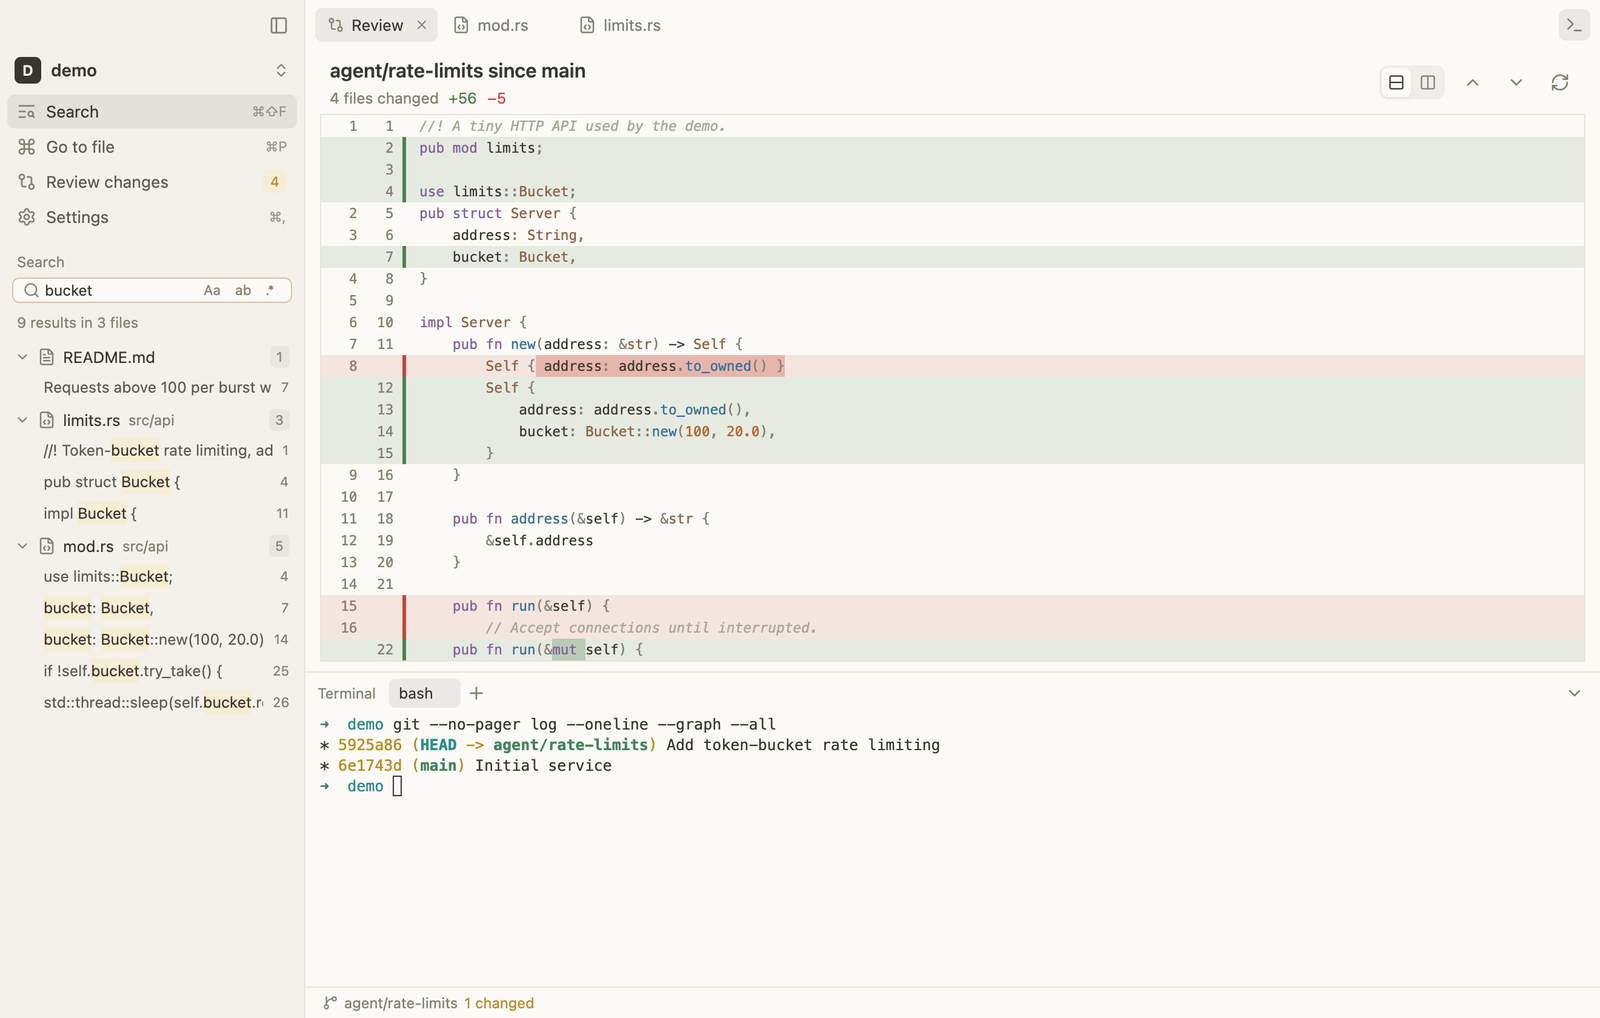Screen dimensions: 1600x1018
Task: Toggle the terminal panel icon at top right
Action: (x=1574, y=25)
